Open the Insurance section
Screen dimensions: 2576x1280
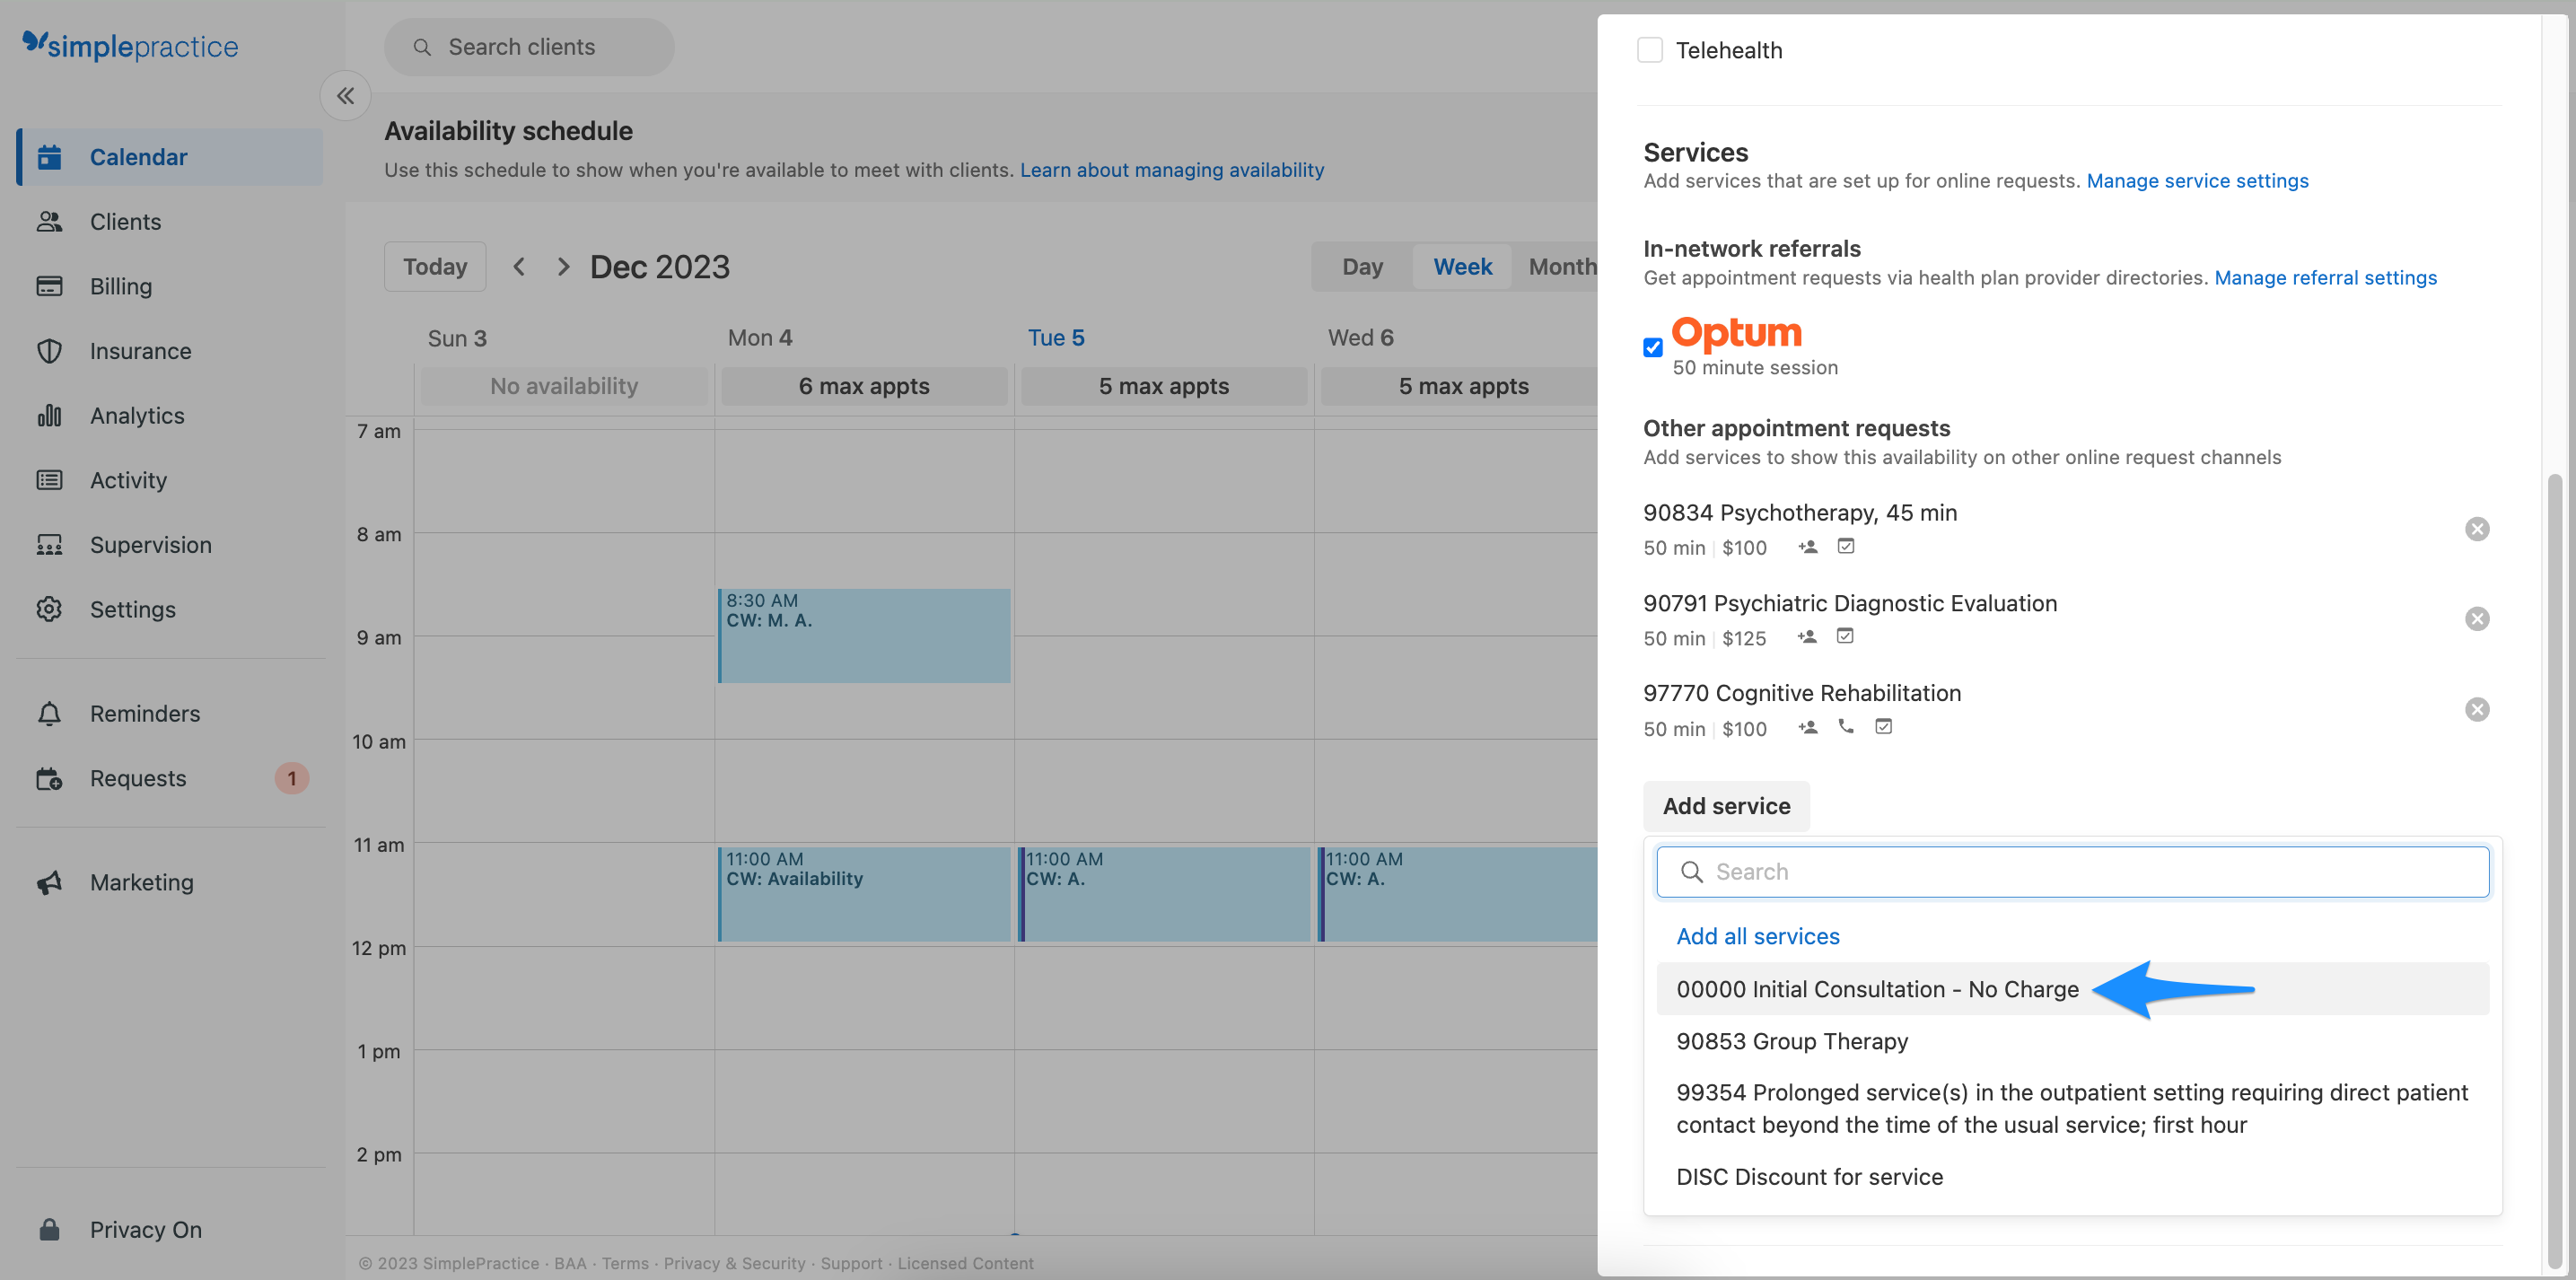point(140,350)
